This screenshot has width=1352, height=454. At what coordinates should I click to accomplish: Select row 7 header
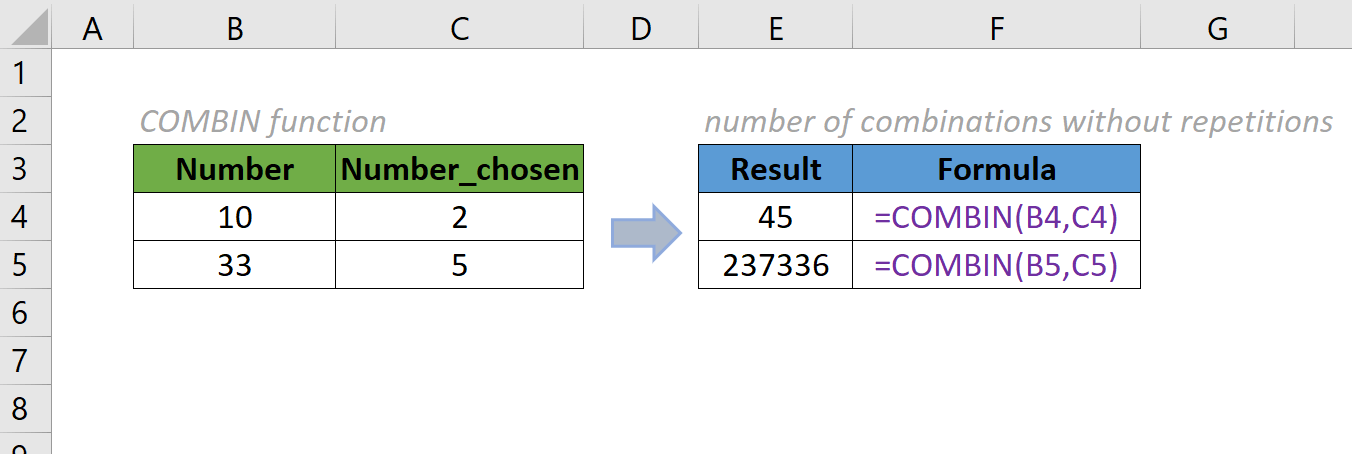(x=24, y=361)
